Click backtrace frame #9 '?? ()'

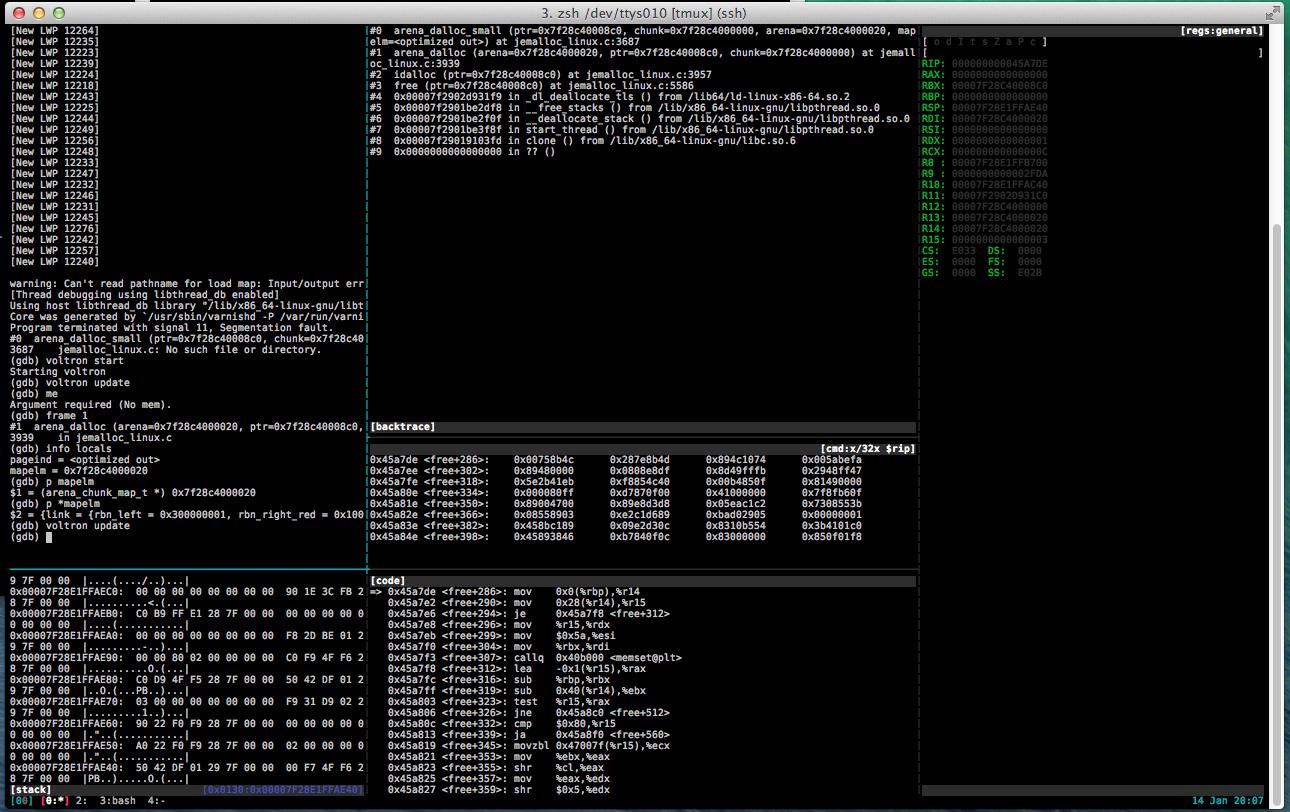tap(463, 152)
